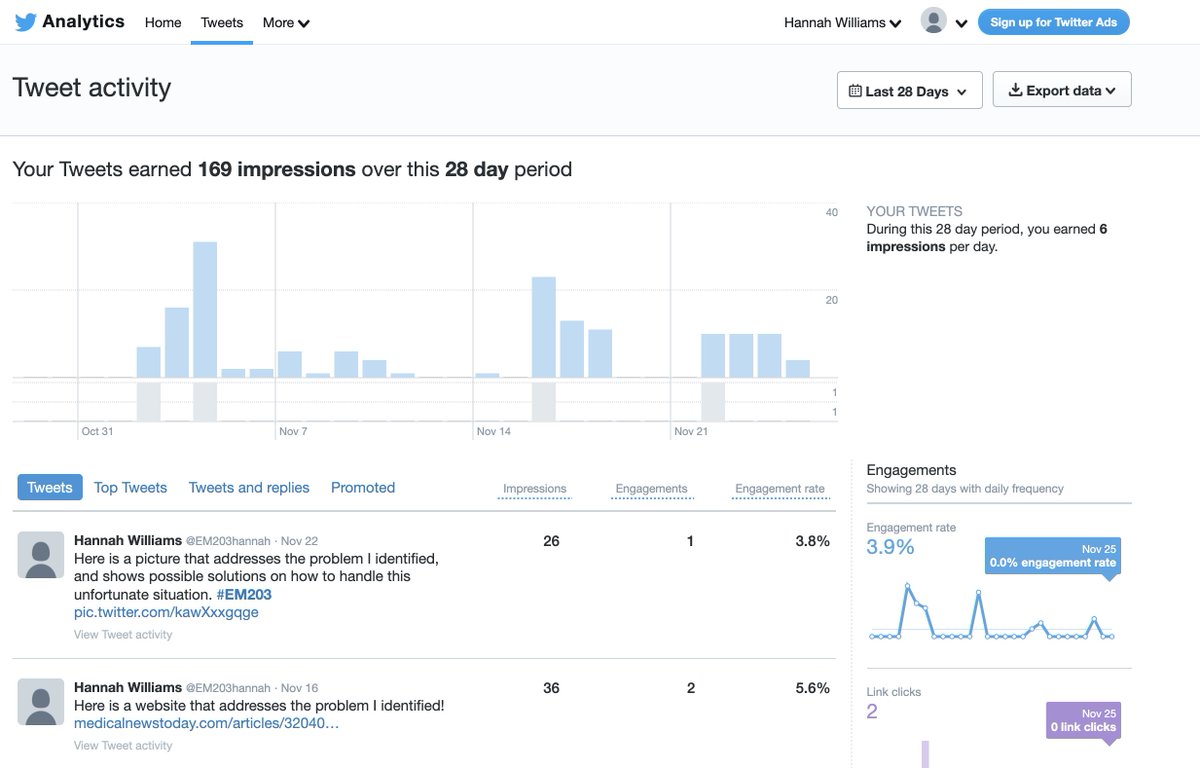Open the pic.twitter.com/kawXxxgqge link
Image resolution: width=1200 pixels, height=768 pixels.
click(x=166, y=612)
